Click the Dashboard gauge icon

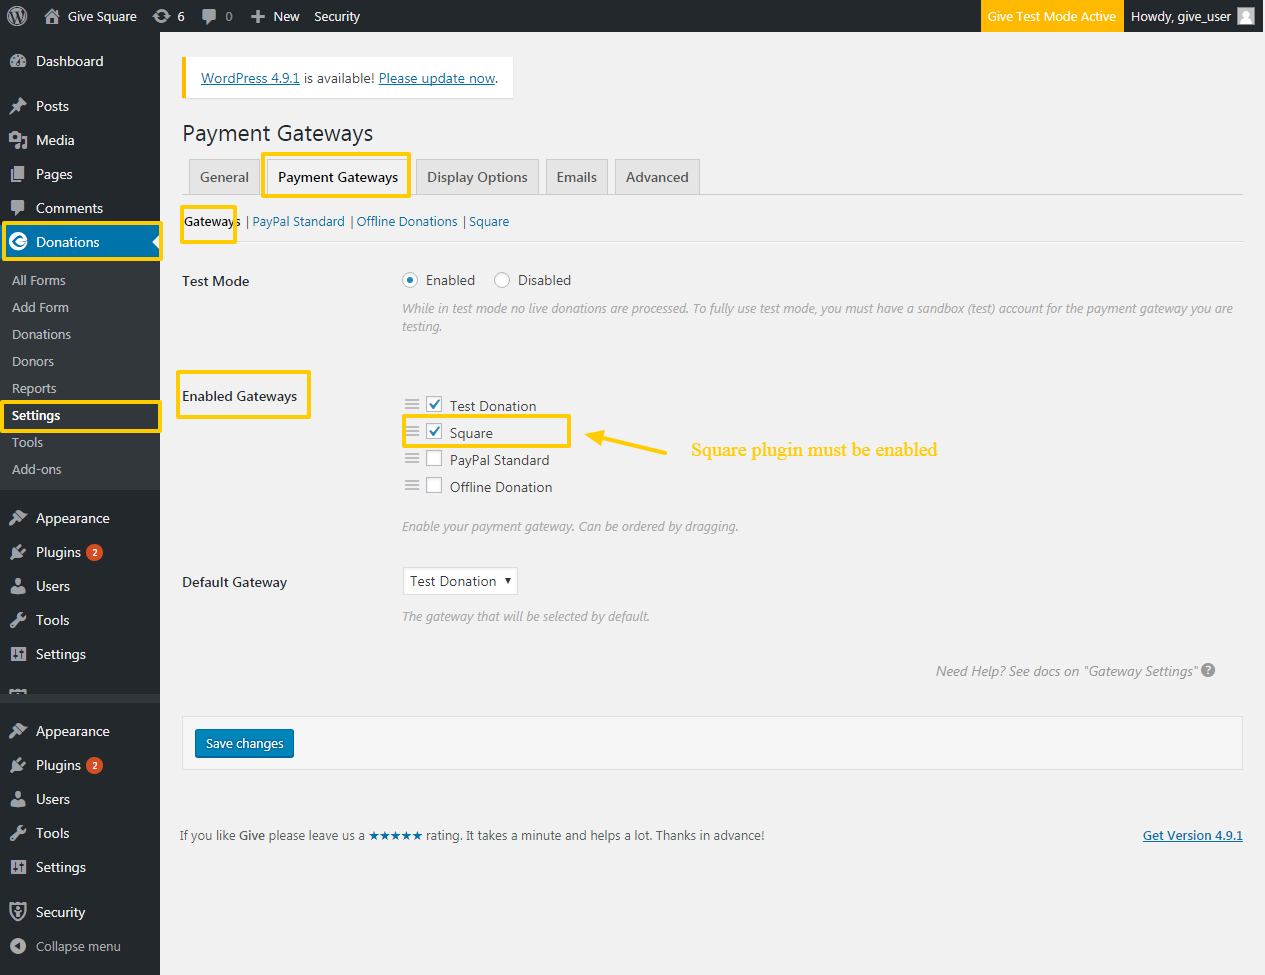(x=18, y=61)
